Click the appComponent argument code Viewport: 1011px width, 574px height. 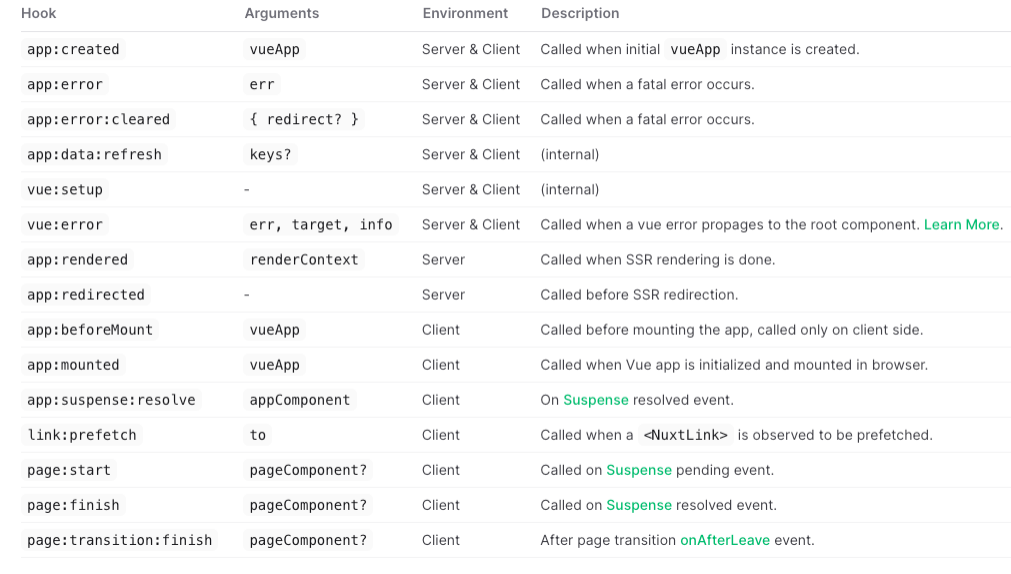tap(300, 400)
